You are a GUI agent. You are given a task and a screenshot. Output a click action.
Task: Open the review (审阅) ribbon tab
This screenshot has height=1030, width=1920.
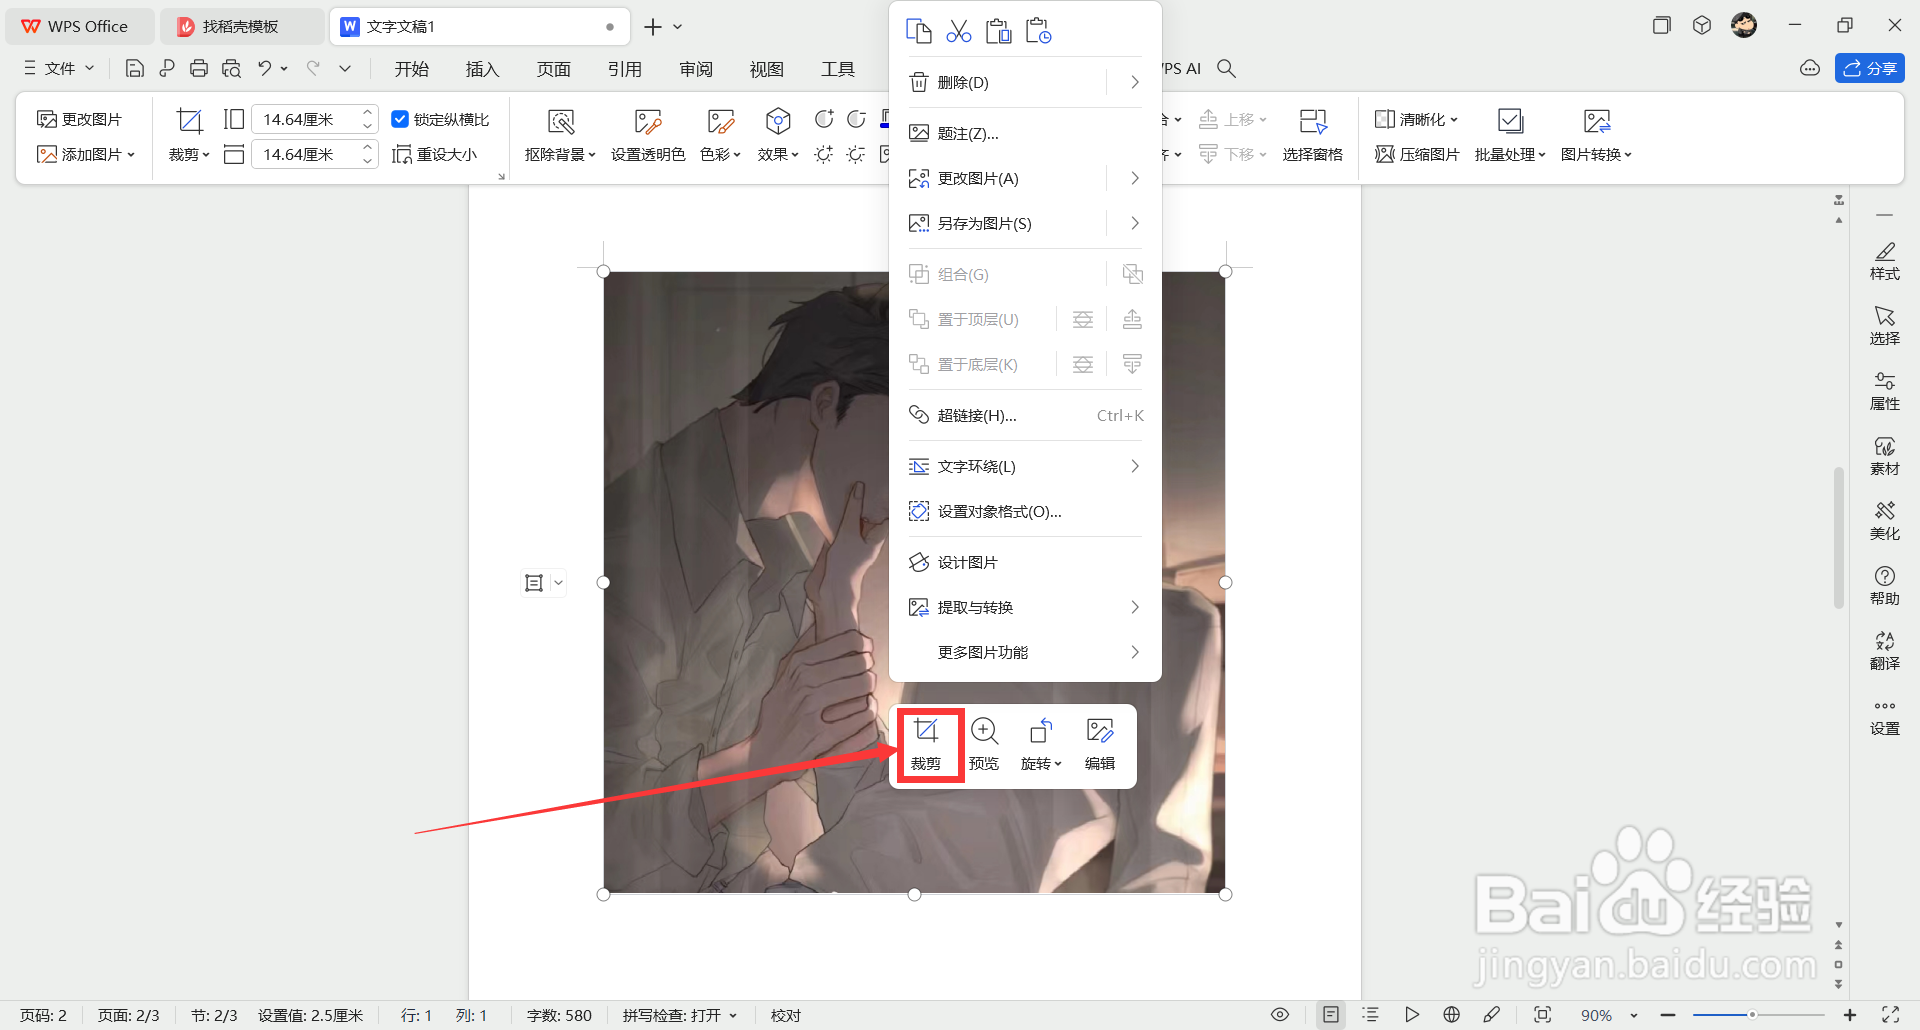tap(696, 68)
